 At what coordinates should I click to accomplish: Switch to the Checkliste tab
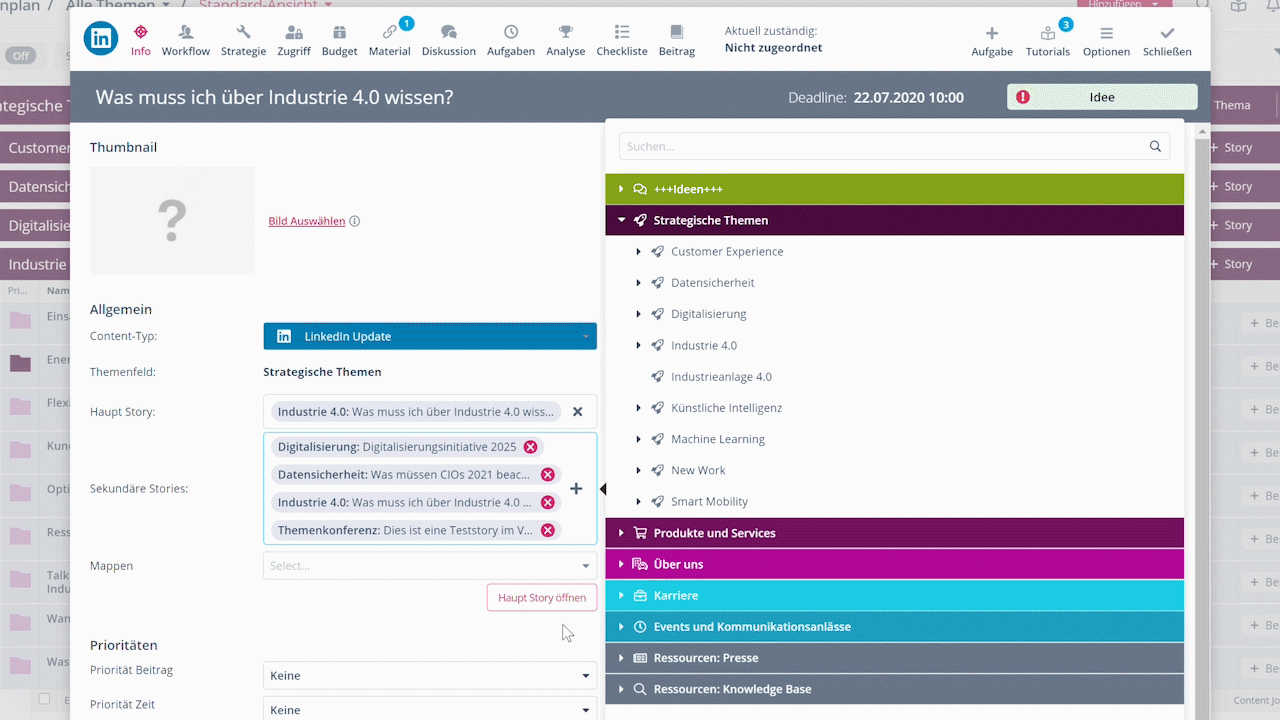(621, 40)
